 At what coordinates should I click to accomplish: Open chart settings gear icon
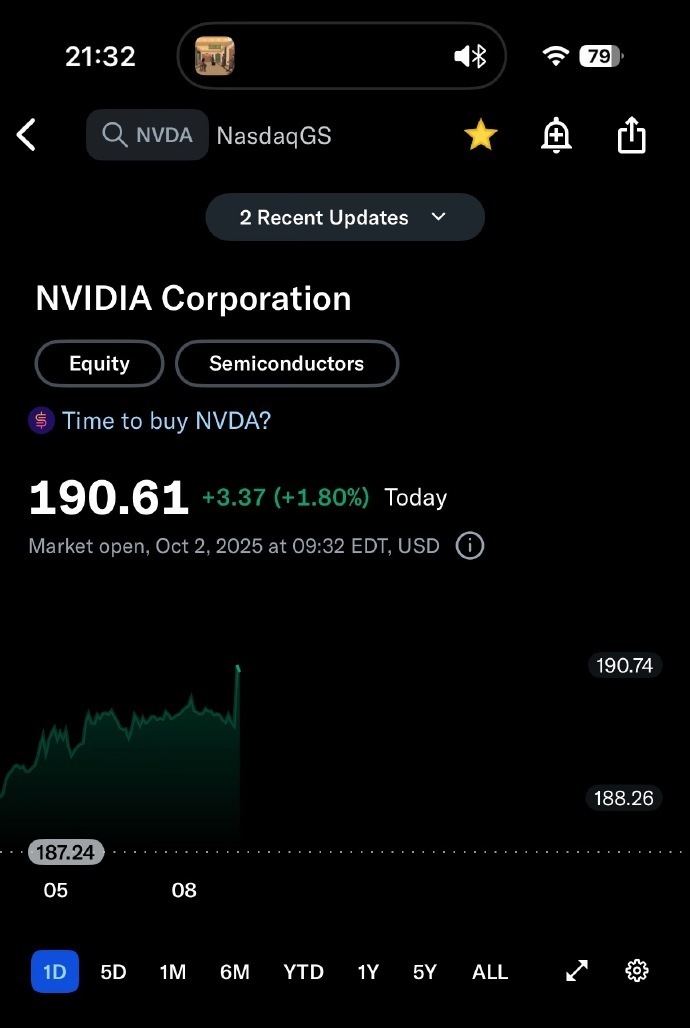point(637,971)
